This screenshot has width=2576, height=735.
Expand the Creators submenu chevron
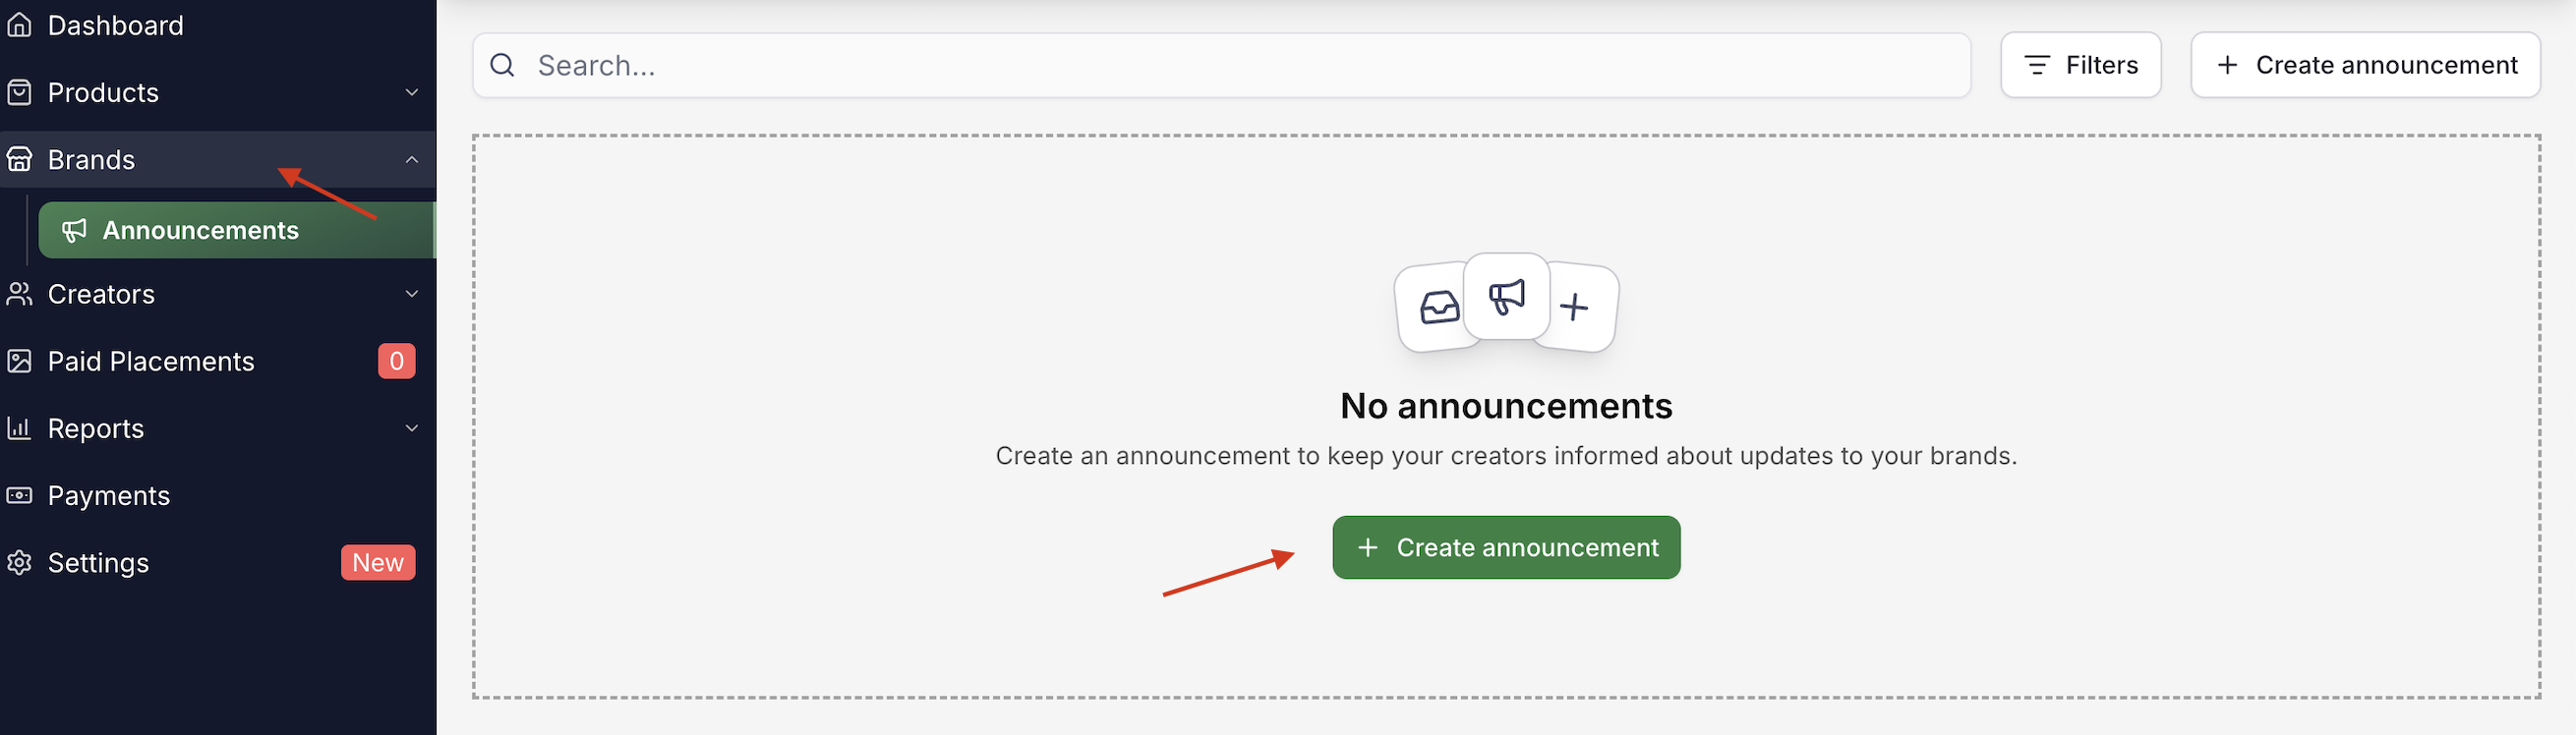pos(412,294)
